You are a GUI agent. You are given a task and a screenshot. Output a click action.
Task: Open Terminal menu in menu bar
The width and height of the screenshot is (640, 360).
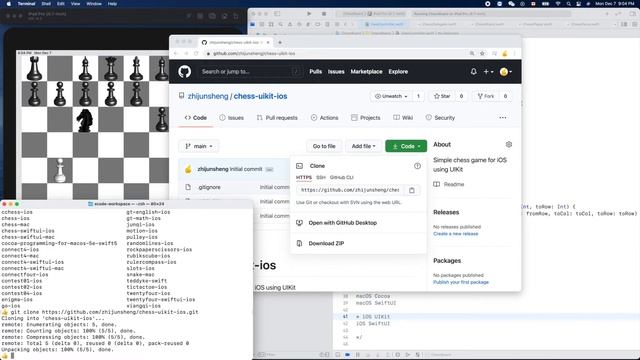26,4
